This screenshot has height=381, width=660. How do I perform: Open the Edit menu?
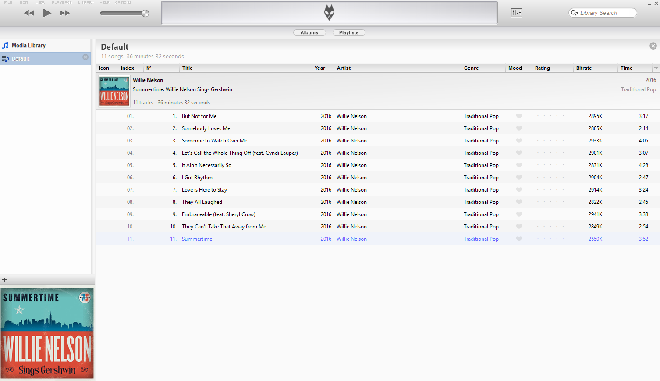24,2
